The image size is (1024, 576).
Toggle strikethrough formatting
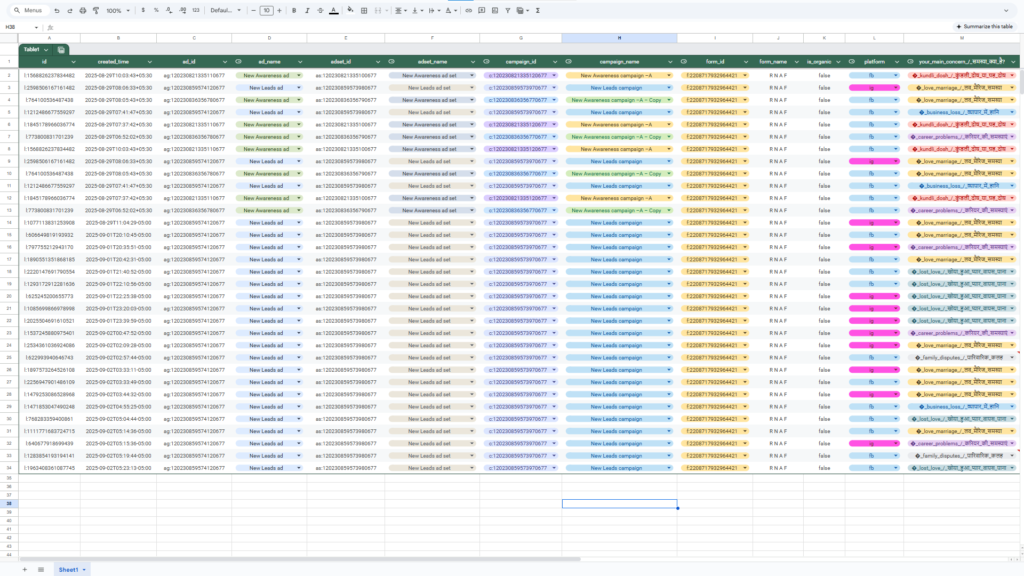[319, 10]
